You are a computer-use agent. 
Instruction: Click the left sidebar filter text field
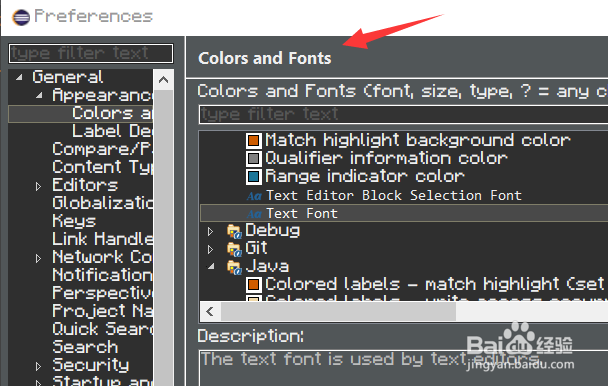[91, 53]
